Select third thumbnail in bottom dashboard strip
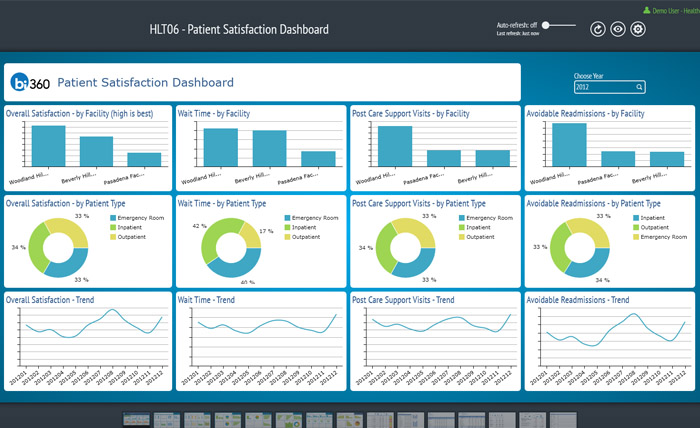Image resolution: width=700 pixels, height=428 pixels. point(197,420)
